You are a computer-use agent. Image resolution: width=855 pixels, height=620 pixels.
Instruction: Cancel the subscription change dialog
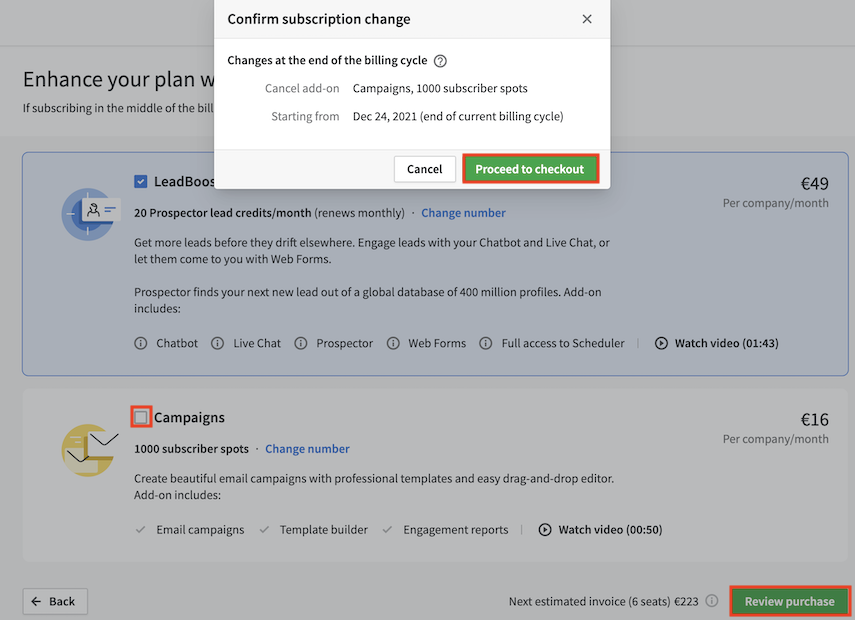point(425,169)
